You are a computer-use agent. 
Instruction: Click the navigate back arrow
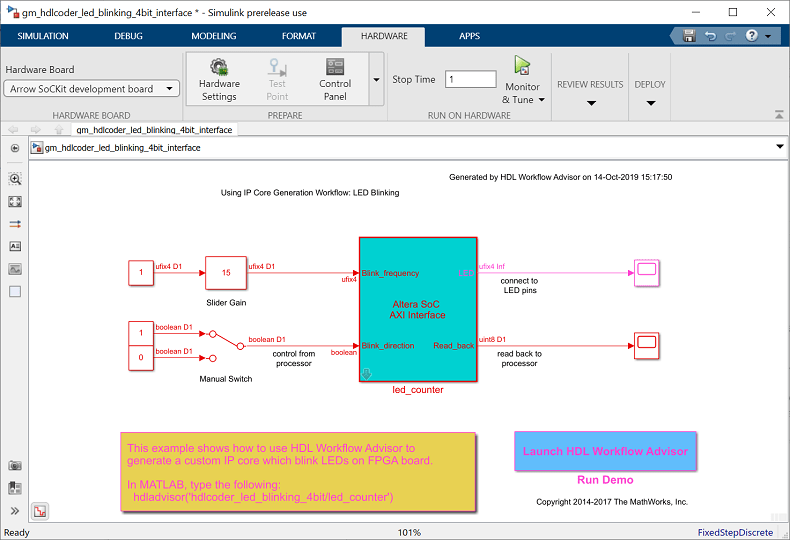pyautogui.click(x=13, y=129)
